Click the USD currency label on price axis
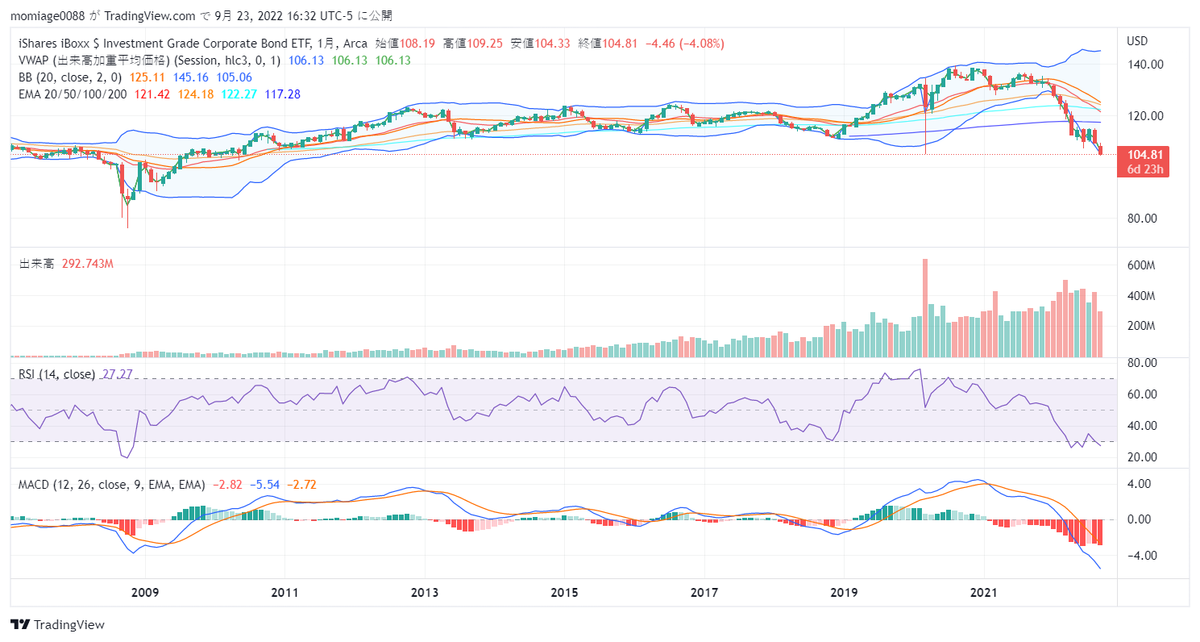1200x642 pixels. pyautogui.click(x=1138, y=42)
